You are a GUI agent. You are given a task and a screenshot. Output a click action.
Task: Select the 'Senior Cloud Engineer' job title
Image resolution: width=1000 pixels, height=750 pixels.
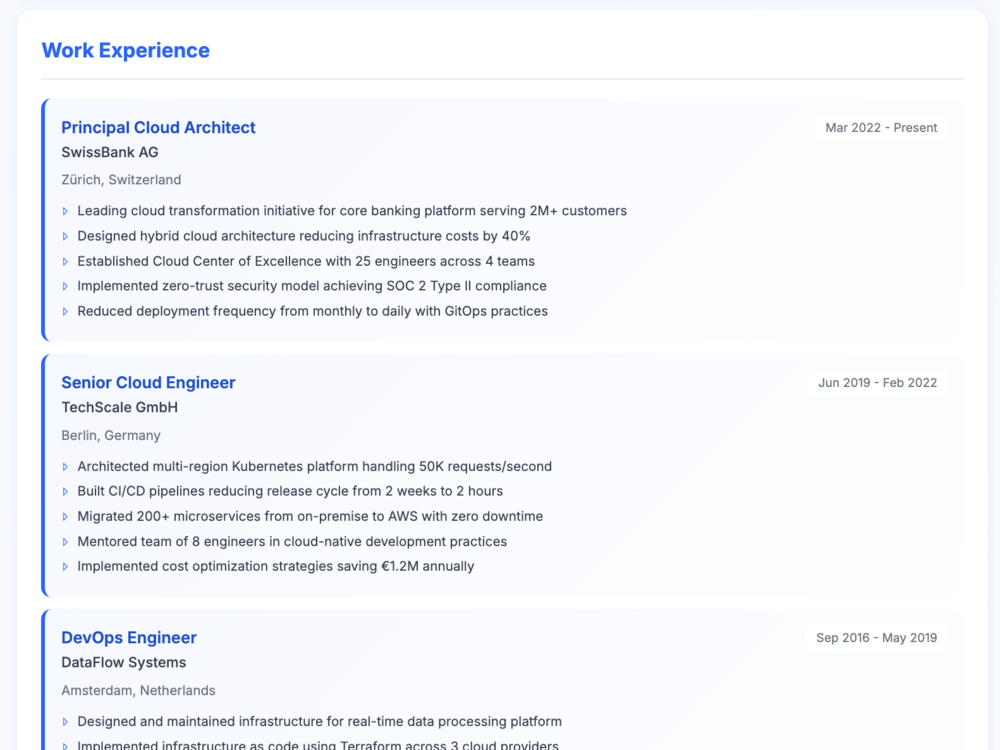point(148,383)
